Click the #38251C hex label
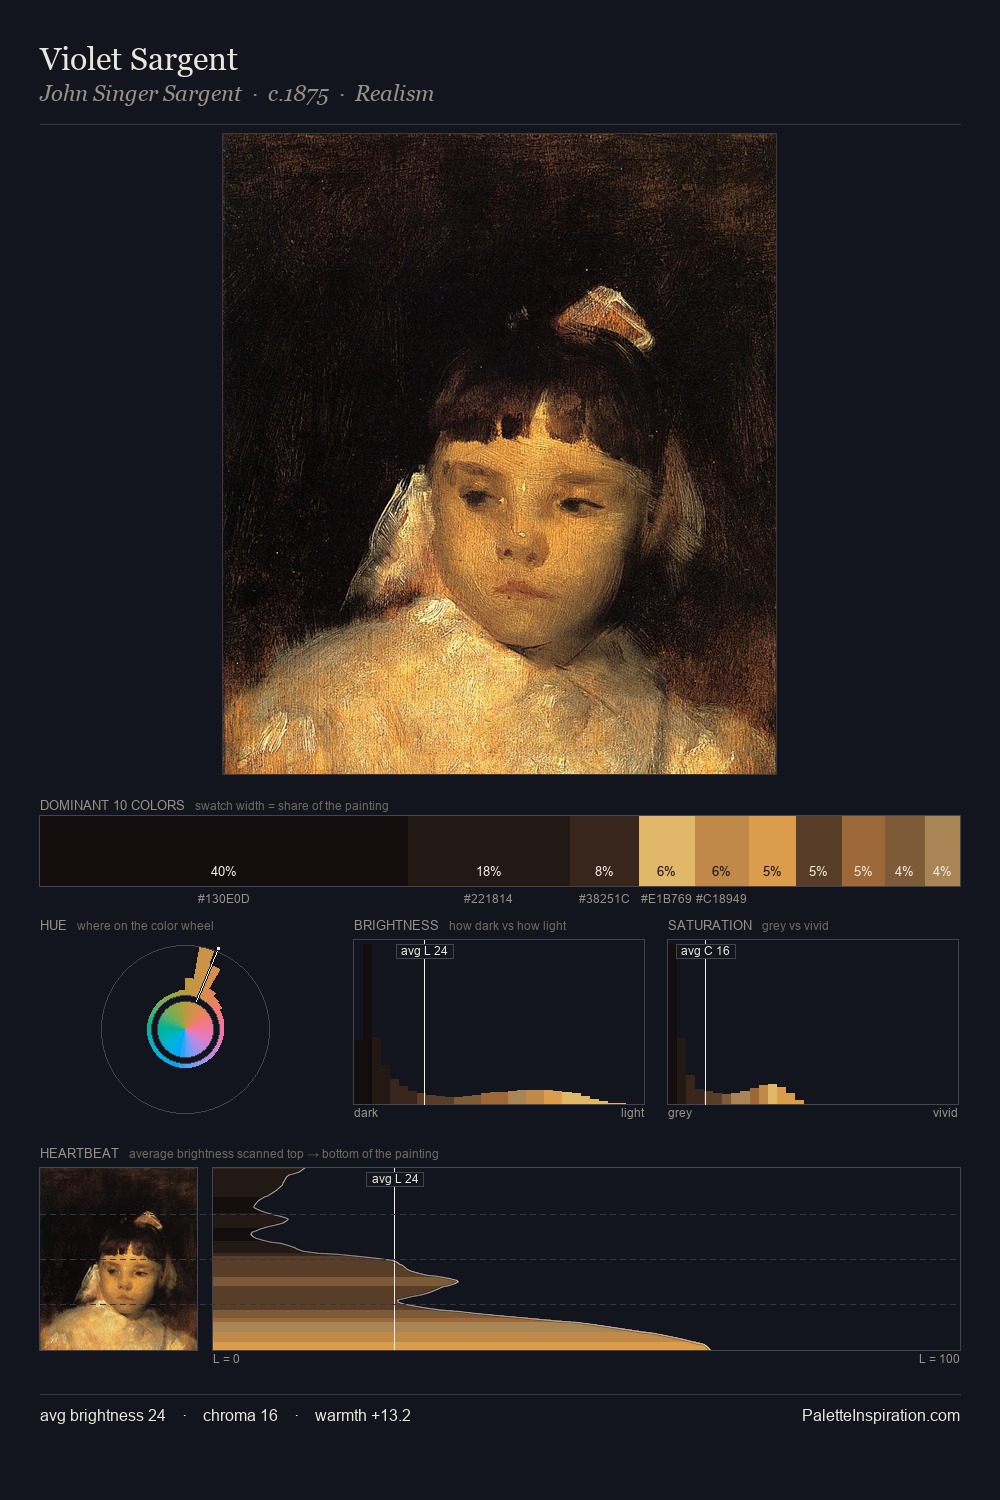The width and height of the screenshot is (1000, 1500). (604, 899)
